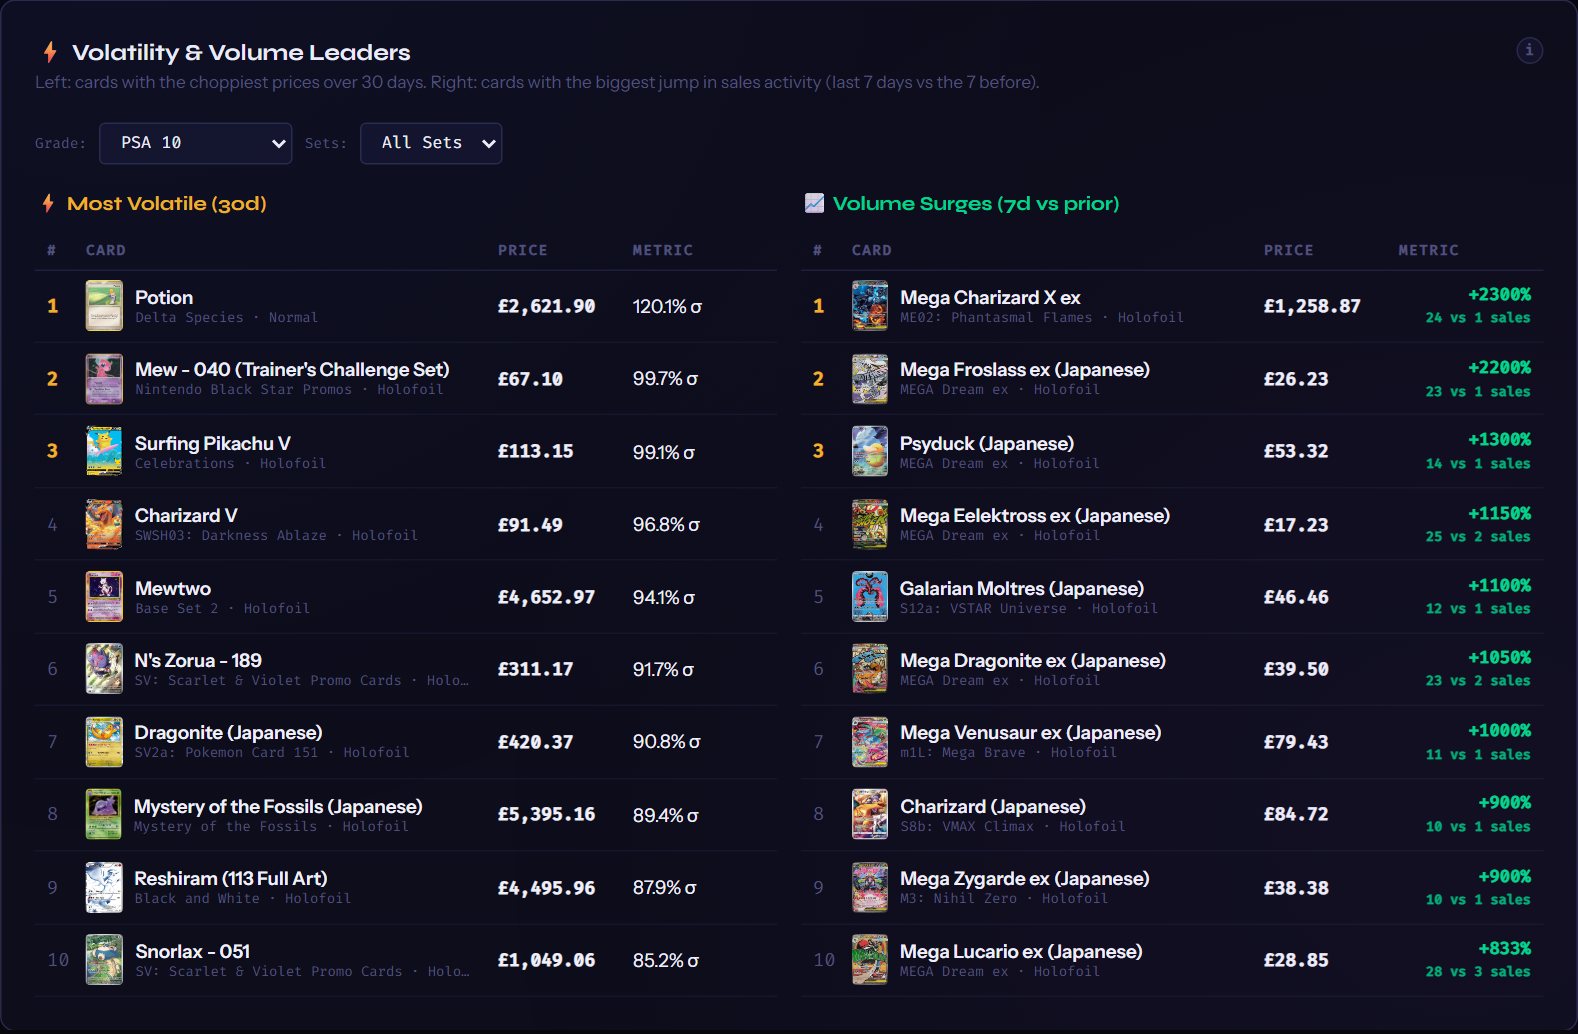This screenshot has height=1034, width=1578.
Task: Click the Mega Lucario ex thumbnail
Action: [x=870, y=960]
